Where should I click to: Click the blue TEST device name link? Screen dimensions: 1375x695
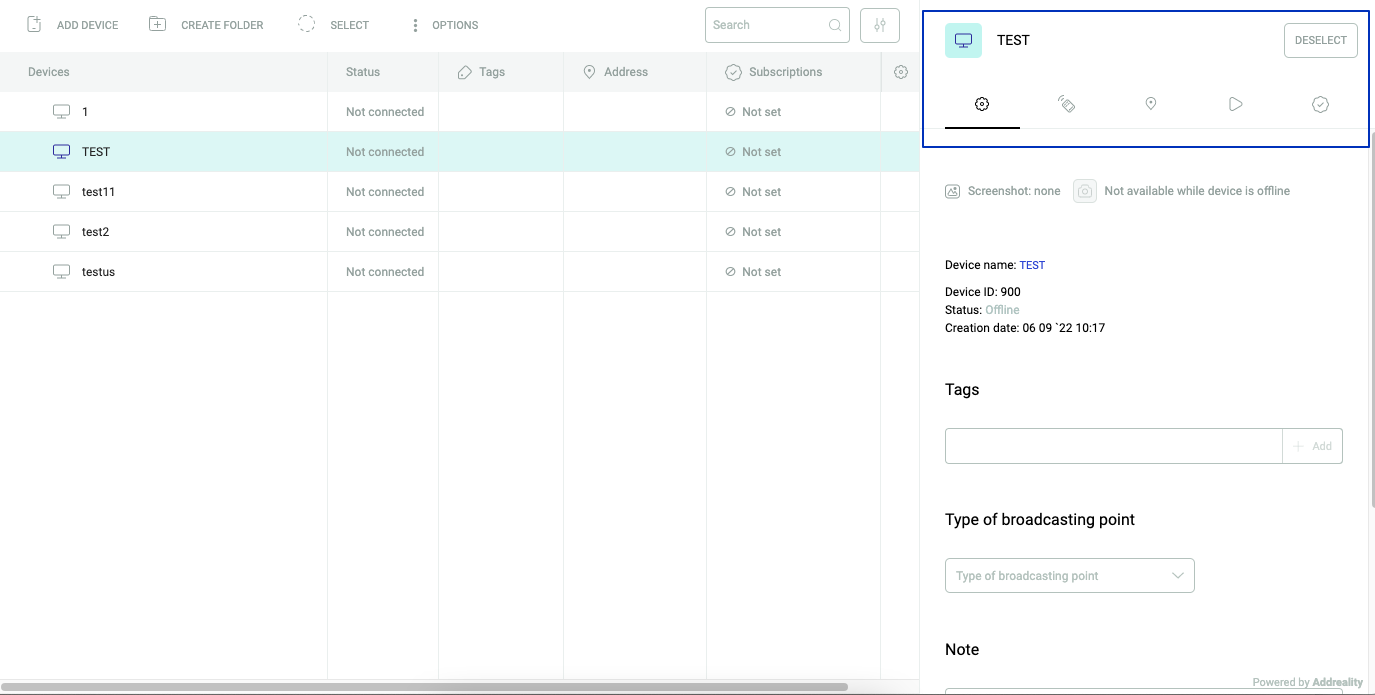[1032, 265]
